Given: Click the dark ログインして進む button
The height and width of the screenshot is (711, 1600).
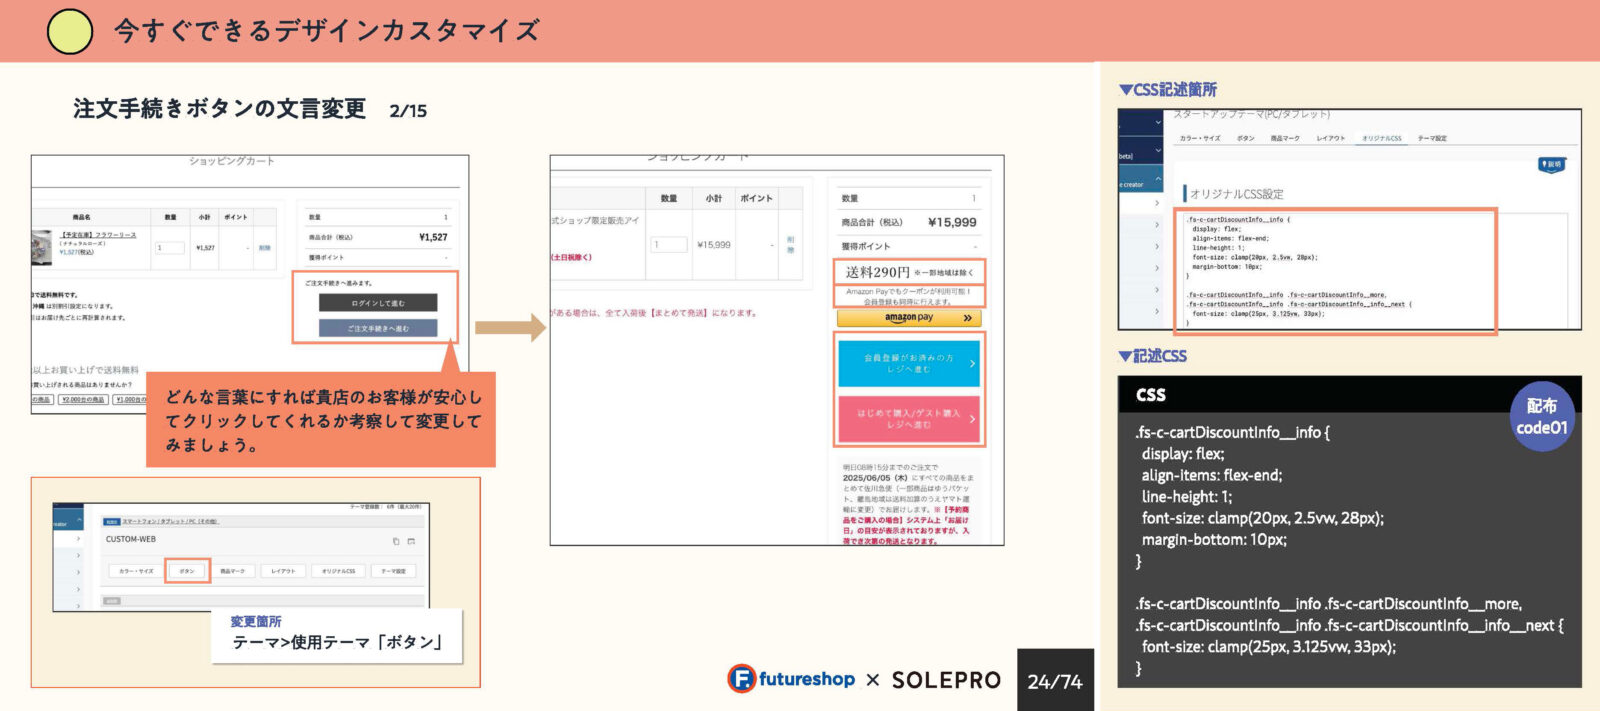Looking at the screenshot, I should 378,302.
